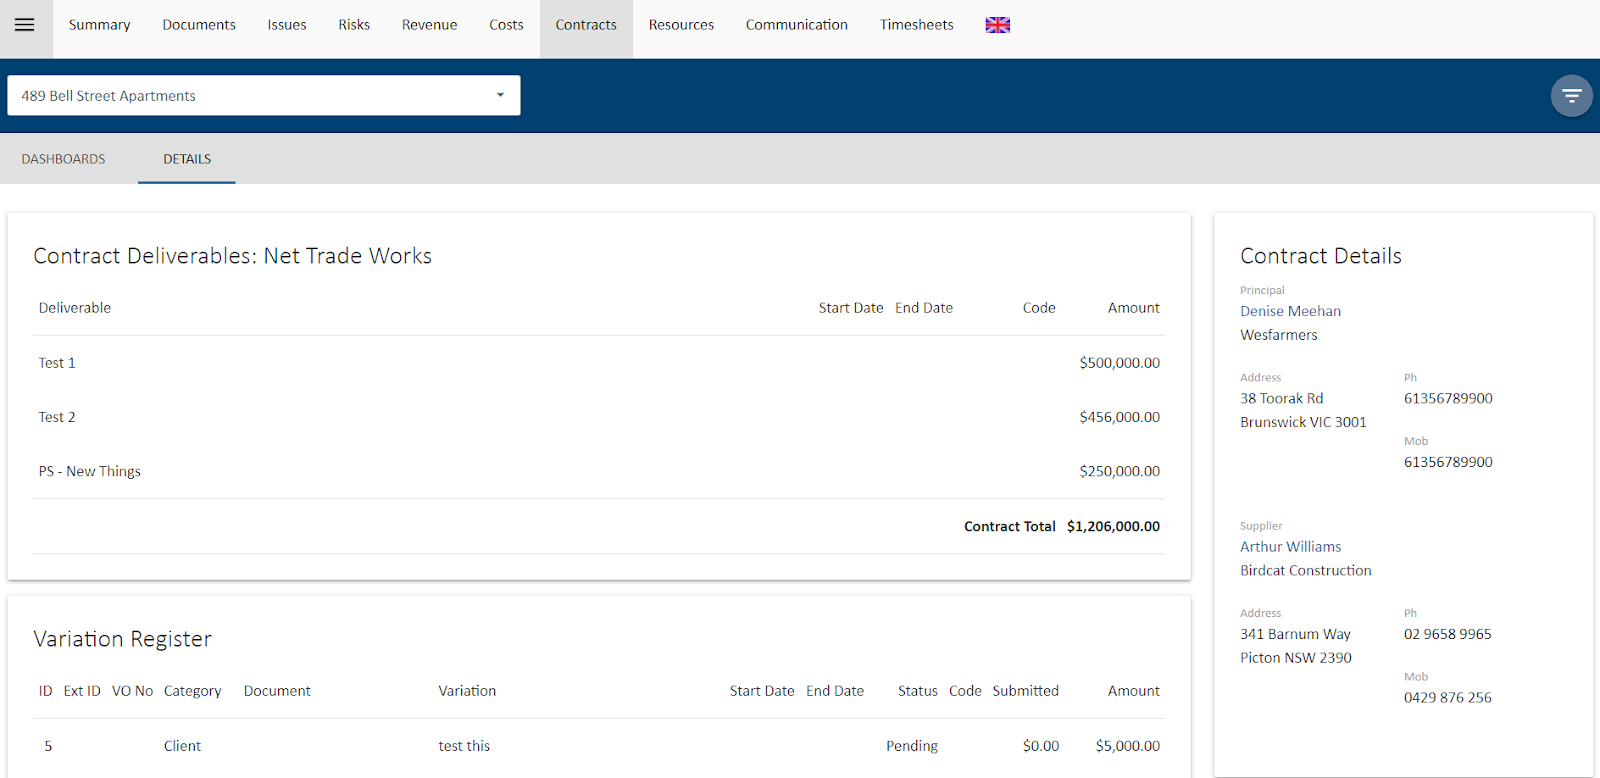Open the Issues menu item
The width and height of the screenshot is (1600, 778).
pyautogui.click(x=287, y=25)
